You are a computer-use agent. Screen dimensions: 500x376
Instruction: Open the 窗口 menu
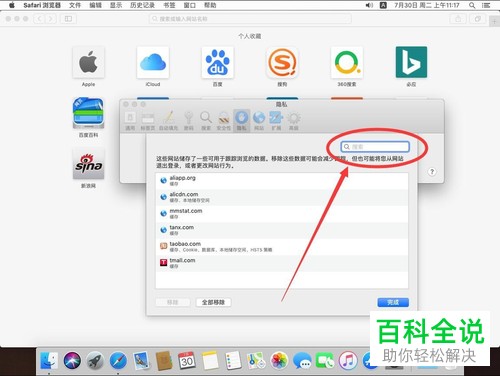(x=190, y=5)
